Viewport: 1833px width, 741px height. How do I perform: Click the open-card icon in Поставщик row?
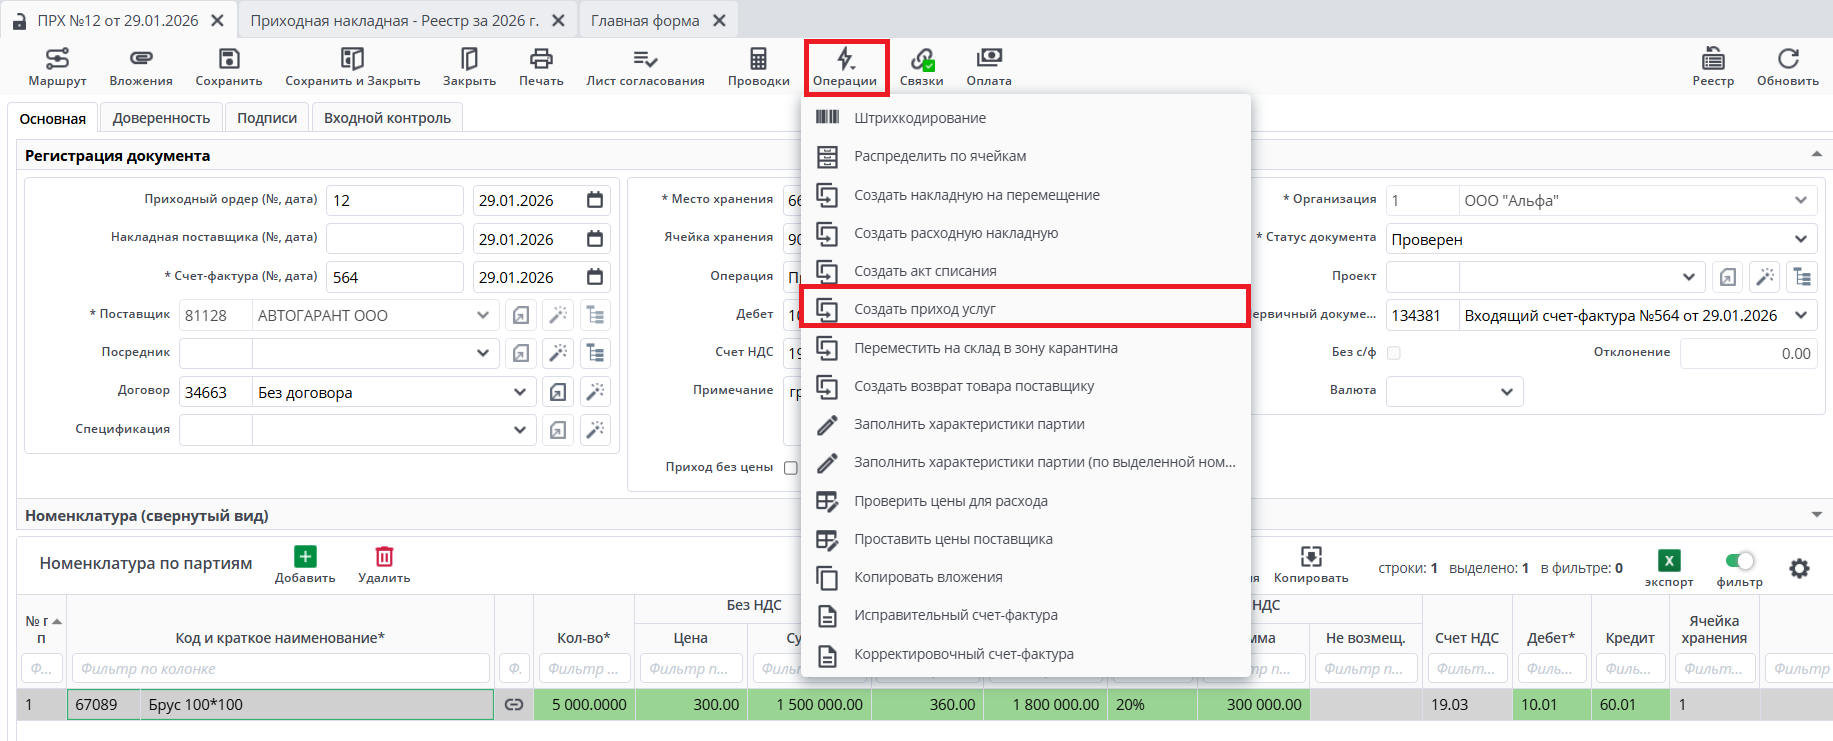point(521,316)
